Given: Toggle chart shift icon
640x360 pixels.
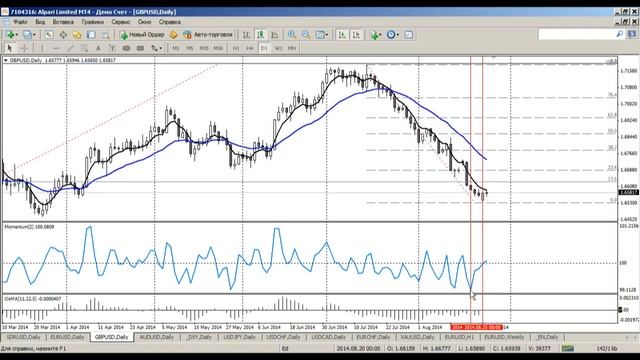Looking at the screenshot, I should pos(356,35).
